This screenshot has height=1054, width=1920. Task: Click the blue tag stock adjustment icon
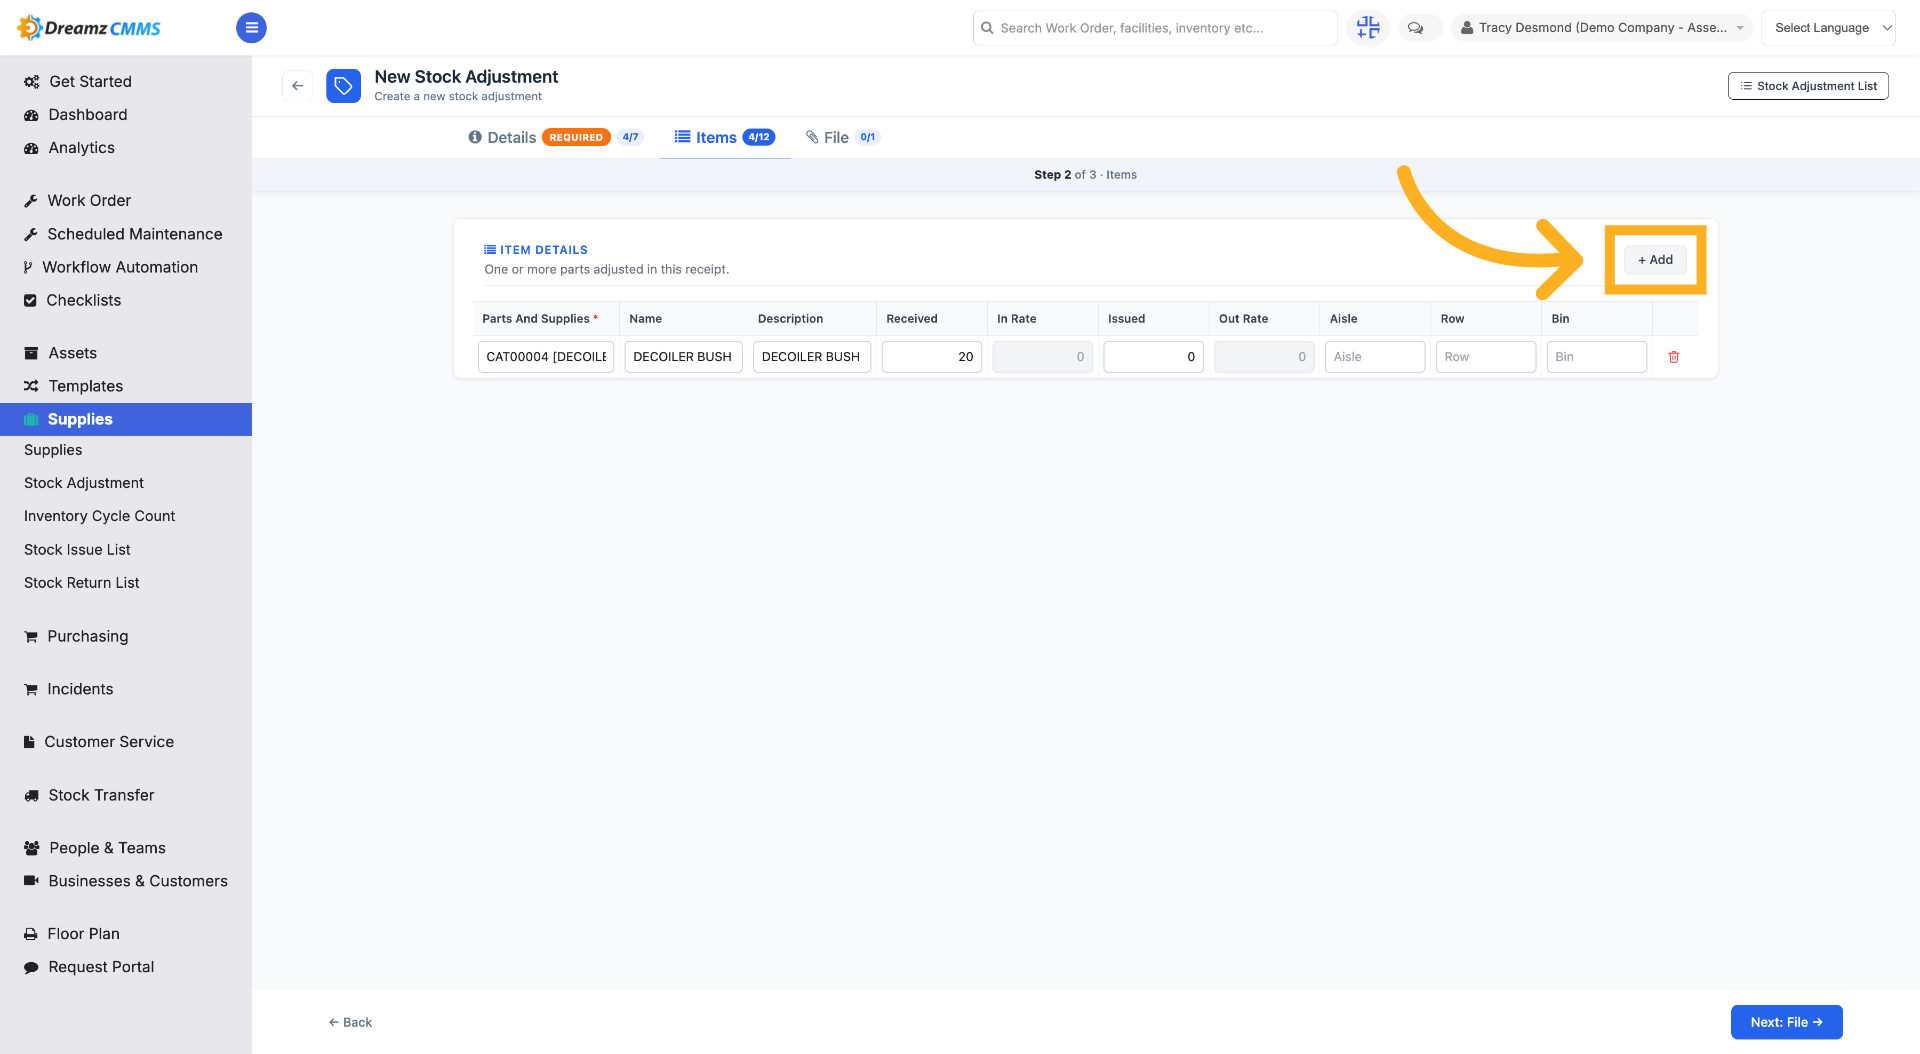pos(343,86)
